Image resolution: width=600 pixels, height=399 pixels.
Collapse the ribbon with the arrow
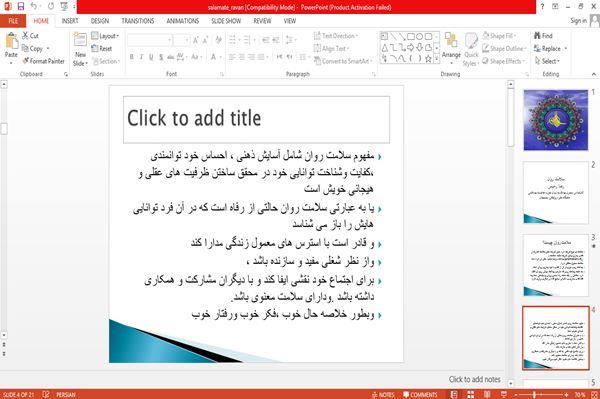(593, 74)
